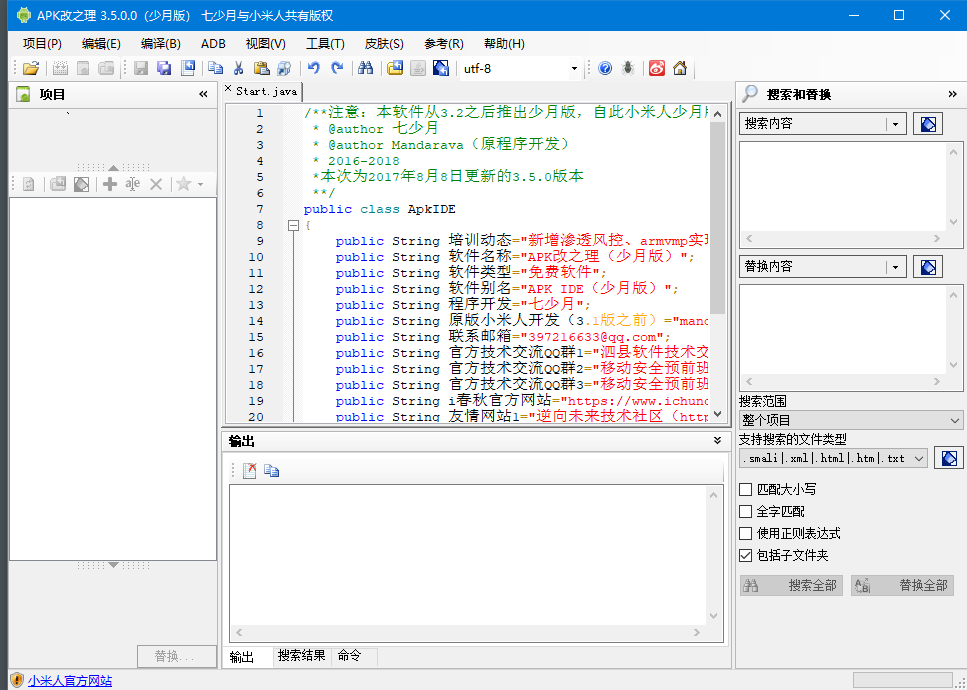Click the bug/debug icon near utf-8
The width and height of the screenshot is (967, 690).
coord(627,68)
